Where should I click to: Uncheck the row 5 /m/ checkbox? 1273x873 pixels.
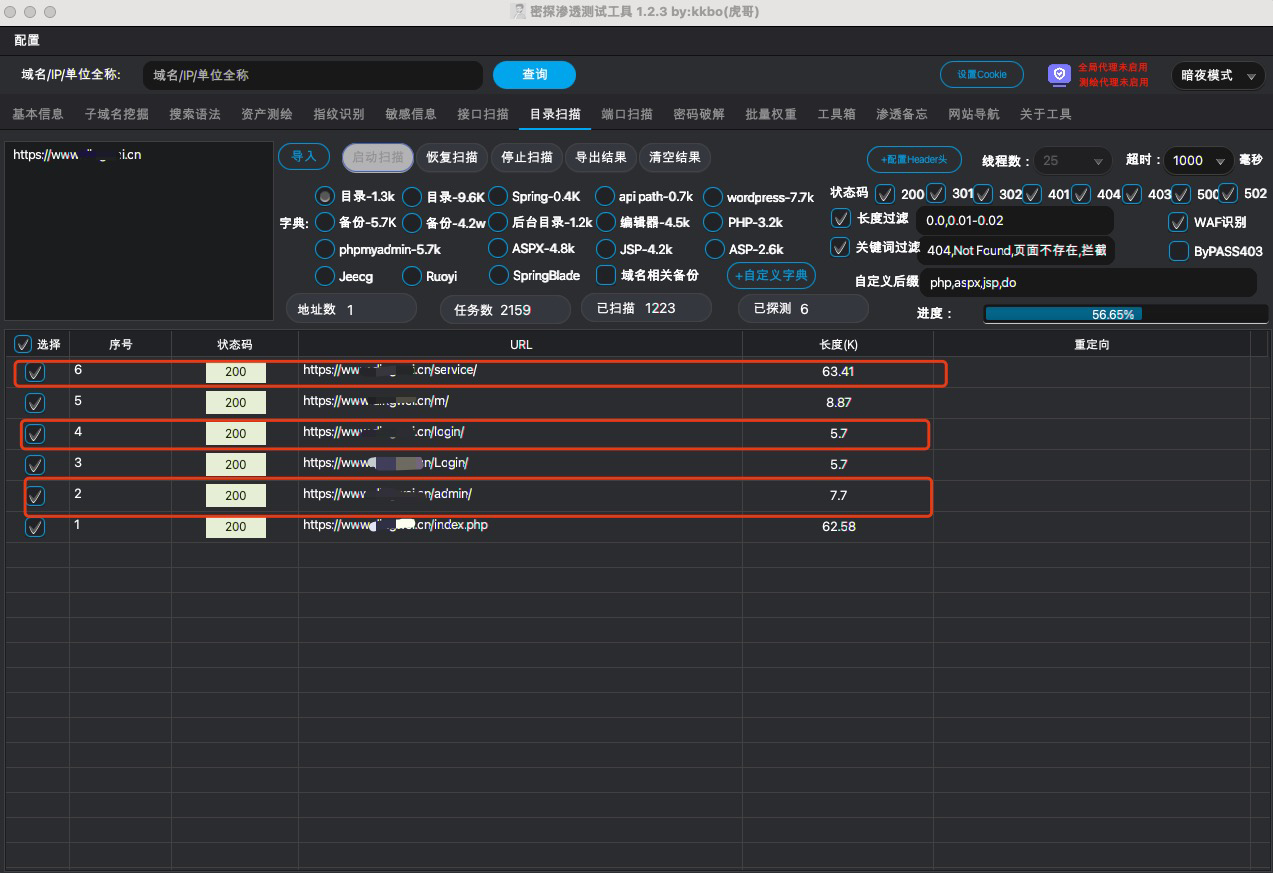tap(35, 403)
